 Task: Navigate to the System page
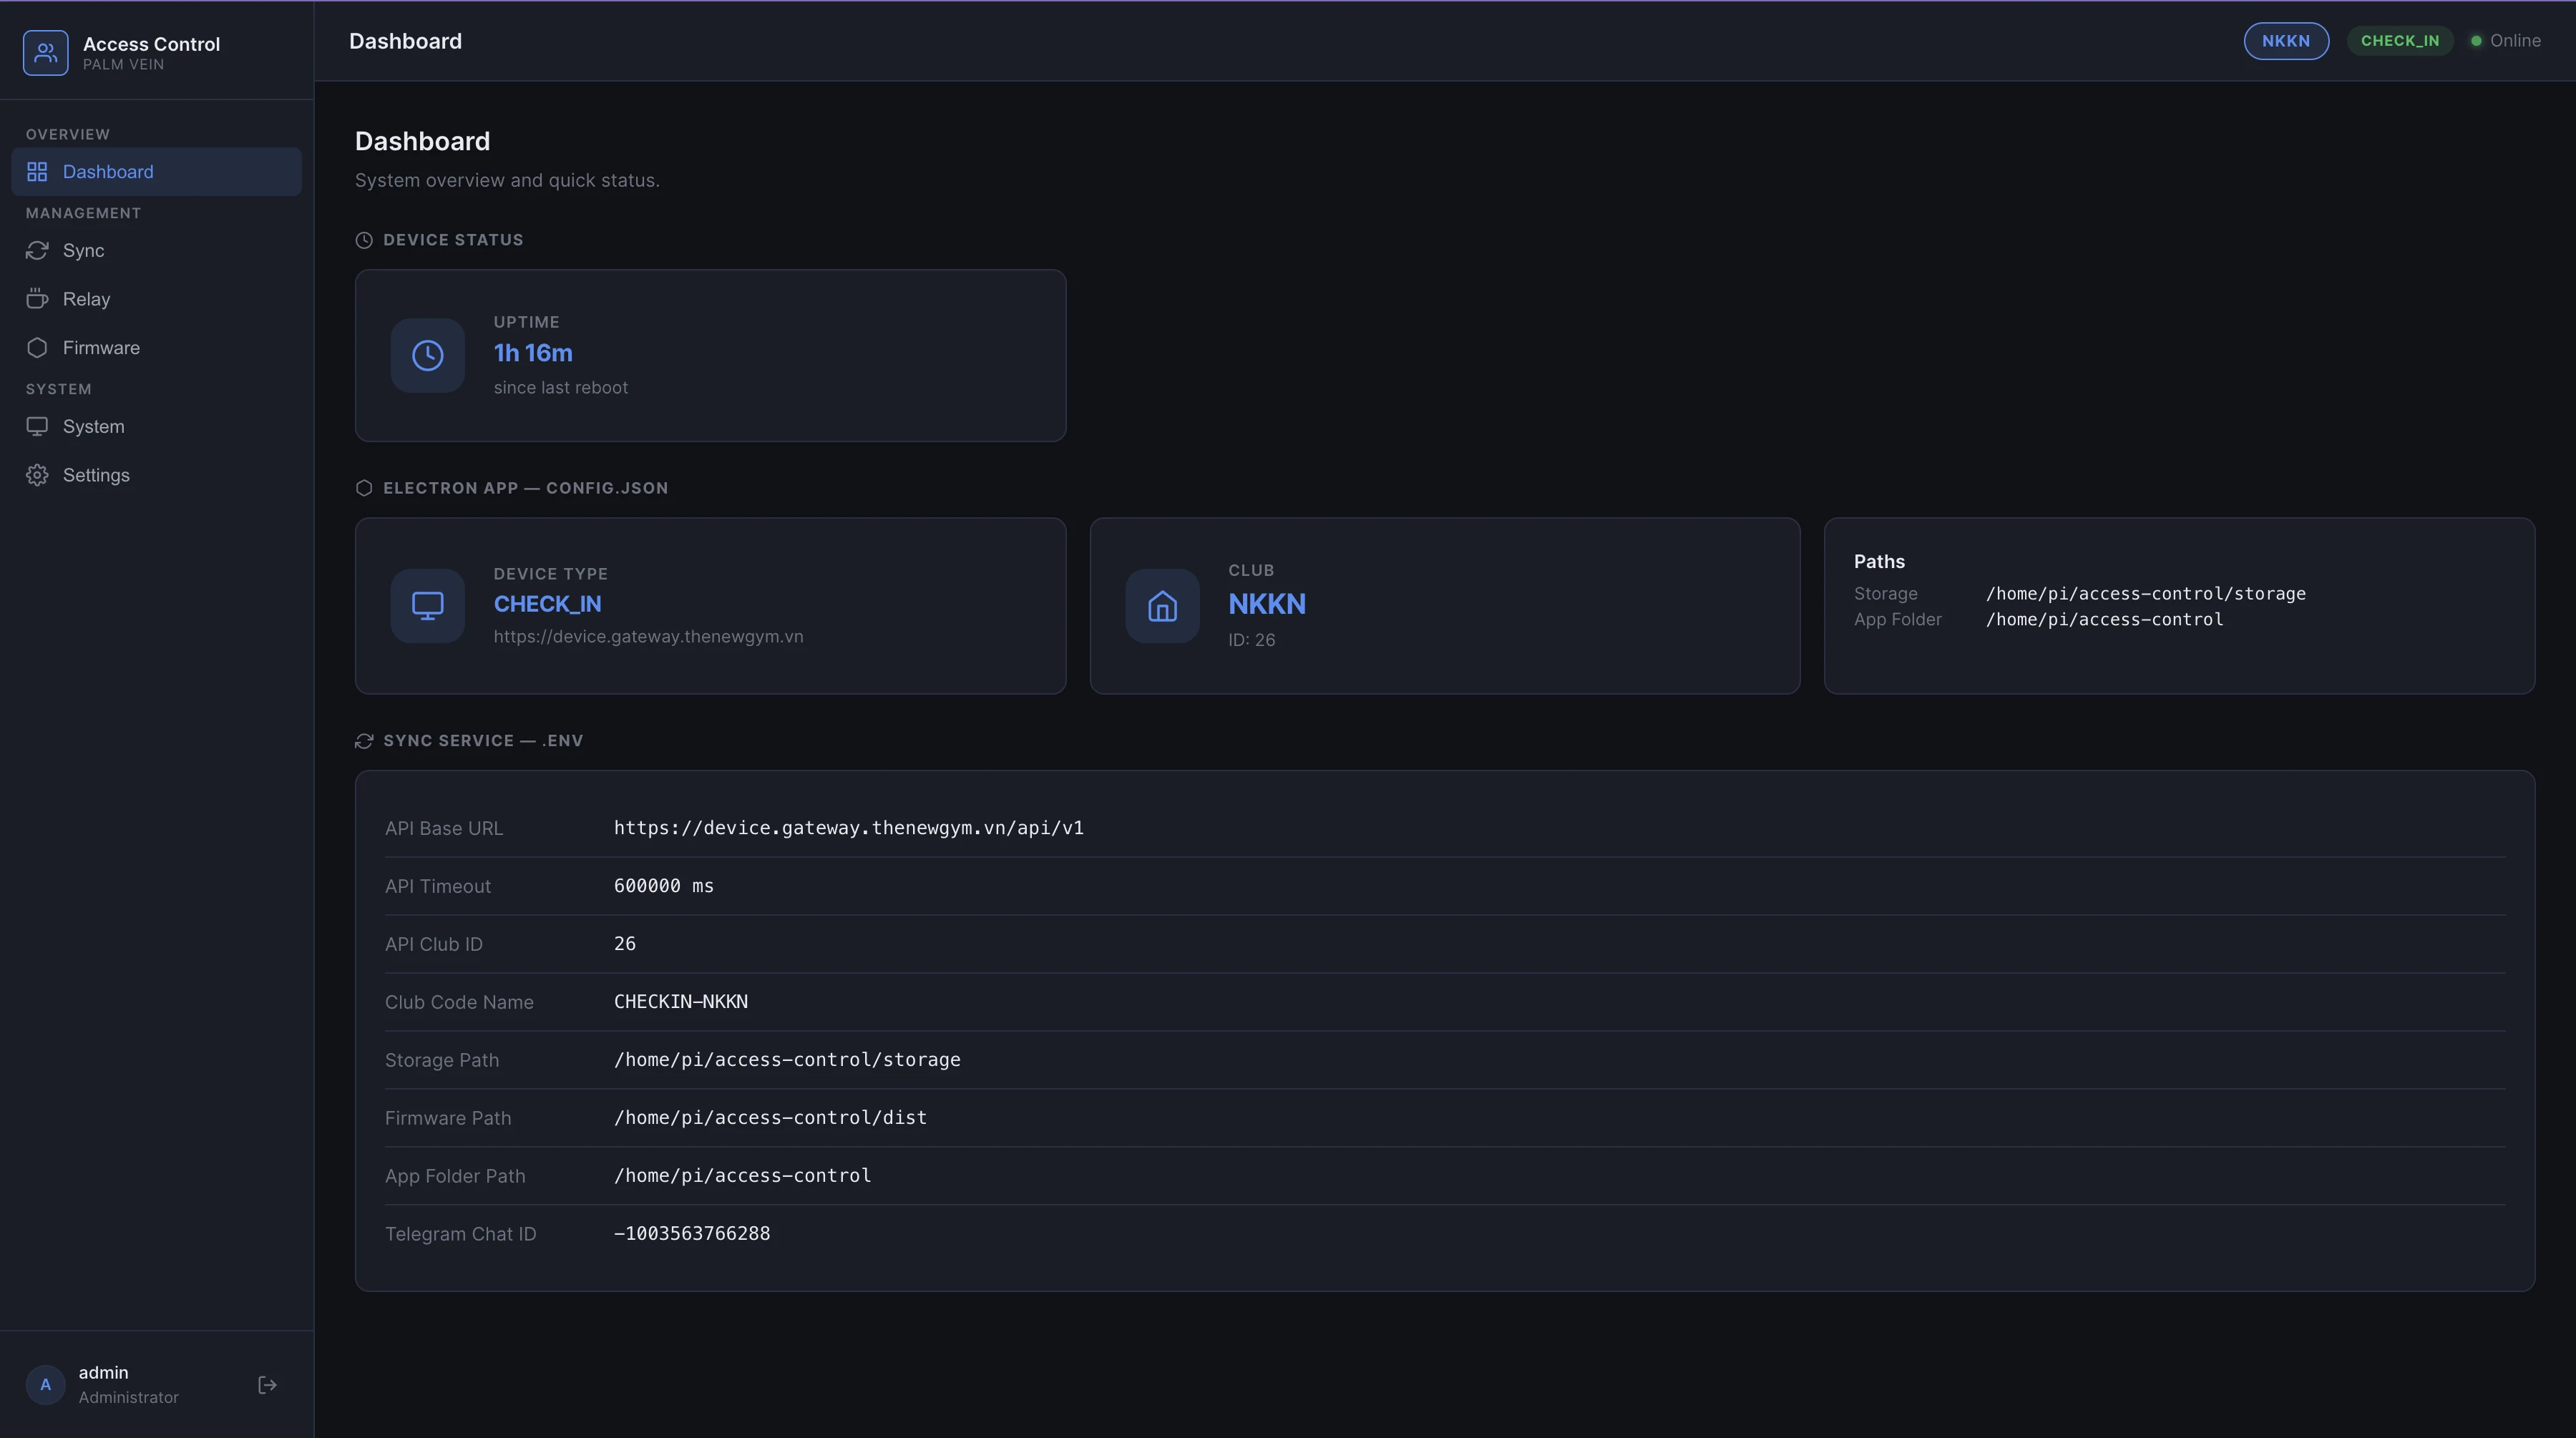tap(156, 426)
